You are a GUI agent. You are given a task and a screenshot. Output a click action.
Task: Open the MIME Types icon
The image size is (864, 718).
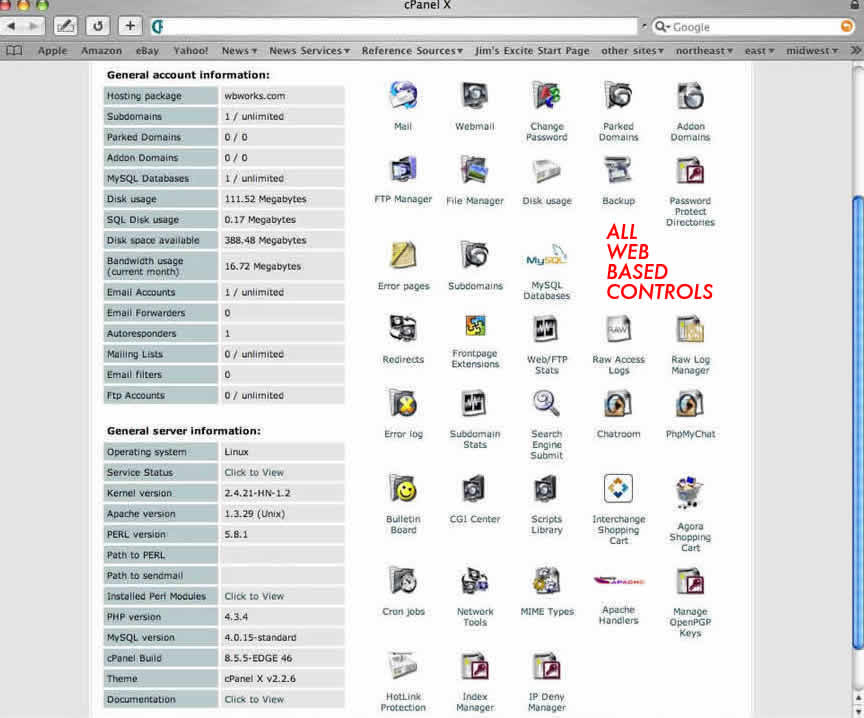click(x=547, y=581)
